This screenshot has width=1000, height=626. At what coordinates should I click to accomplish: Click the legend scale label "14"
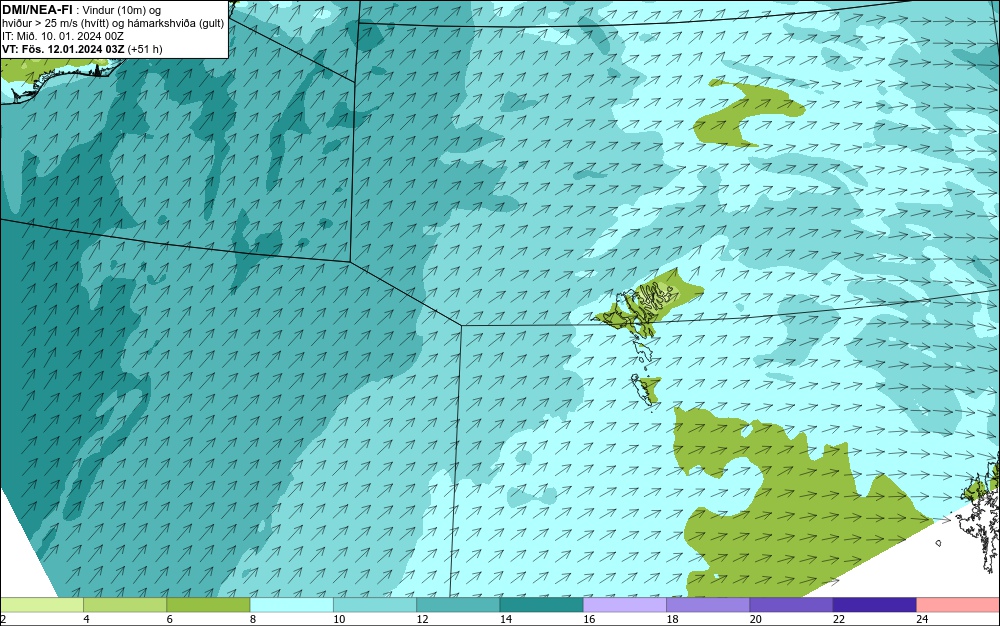(x=506, y=619)
